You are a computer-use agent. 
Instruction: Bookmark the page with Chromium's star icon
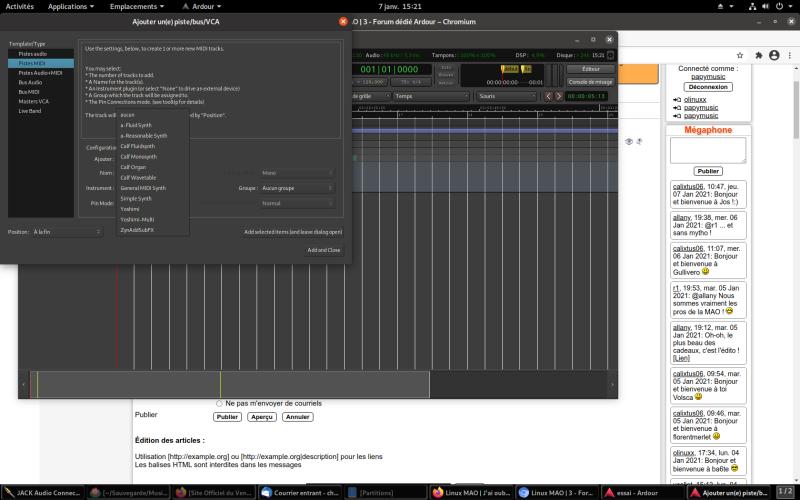(740, 55)
